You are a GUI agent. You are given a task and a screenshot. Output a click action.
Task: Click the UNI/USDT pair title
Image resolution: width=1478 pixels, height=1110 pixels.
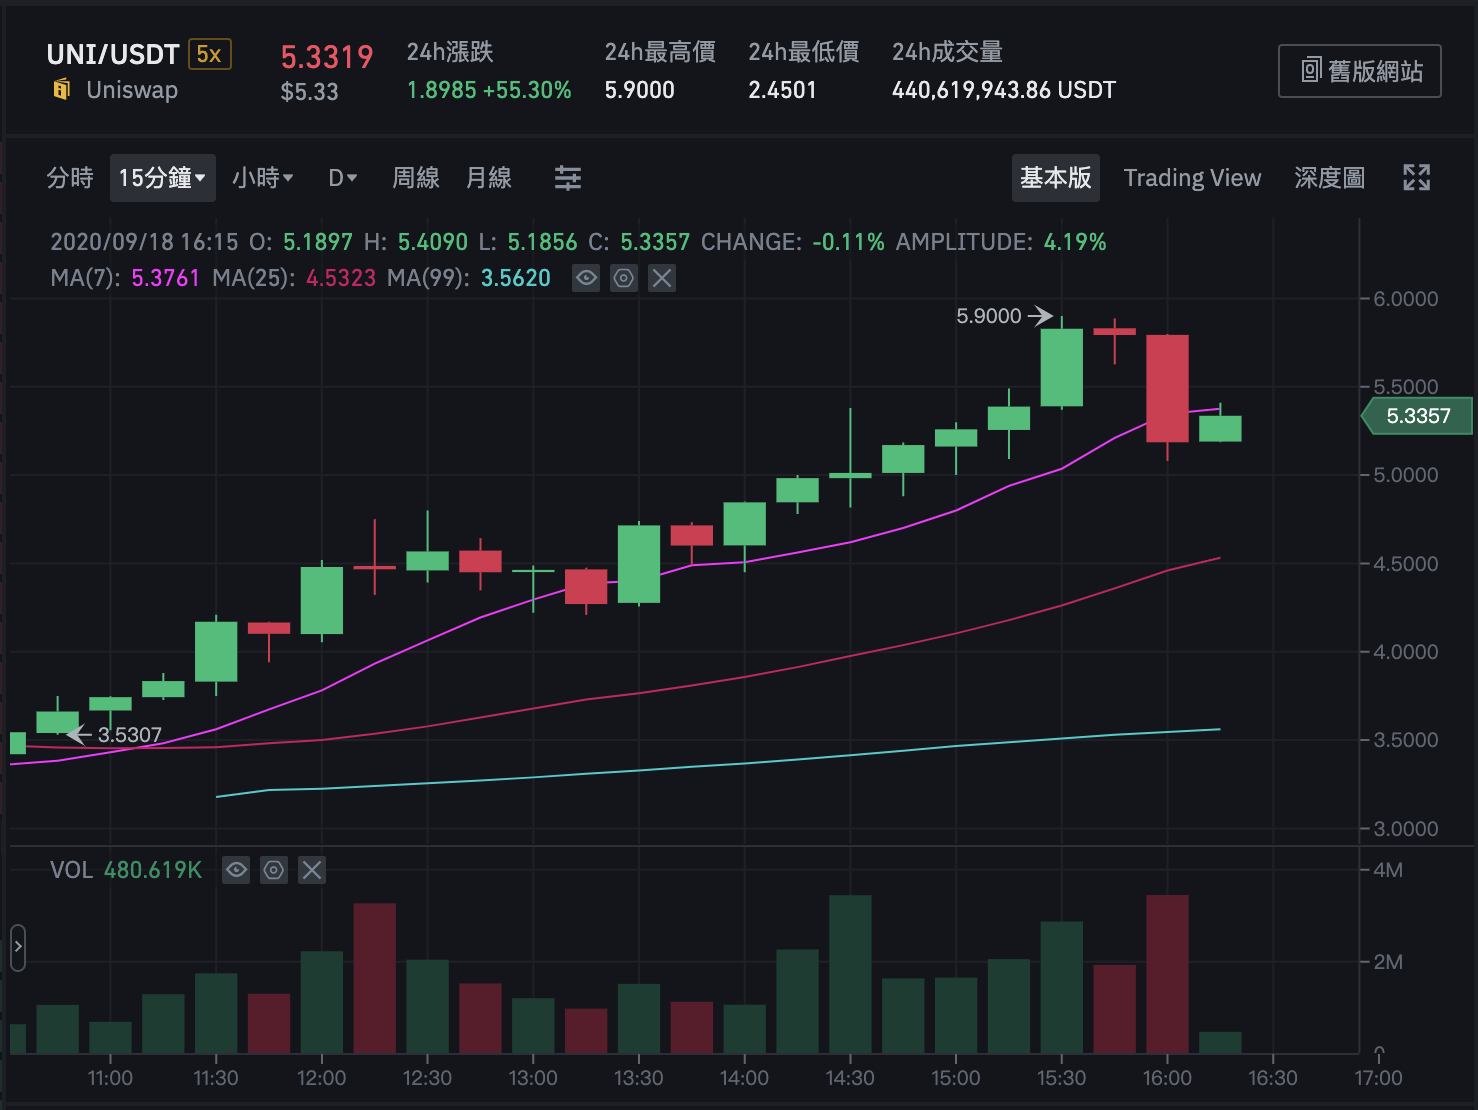113,54
